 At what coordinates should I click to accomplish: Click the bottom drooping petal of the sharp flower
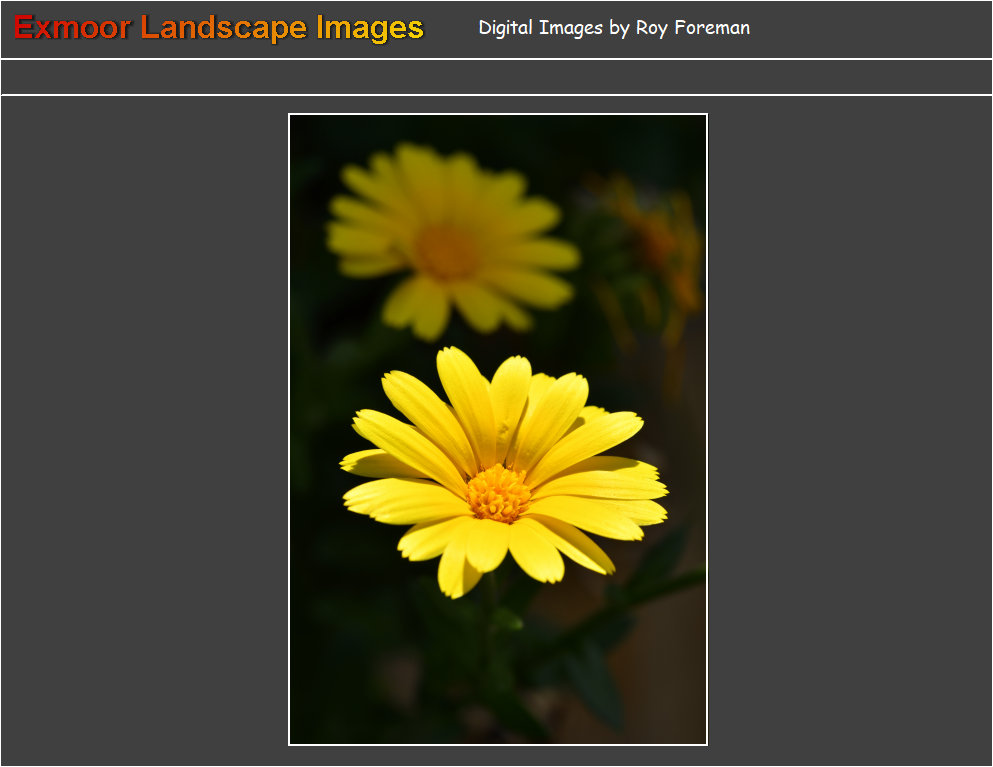coord(457,568)
